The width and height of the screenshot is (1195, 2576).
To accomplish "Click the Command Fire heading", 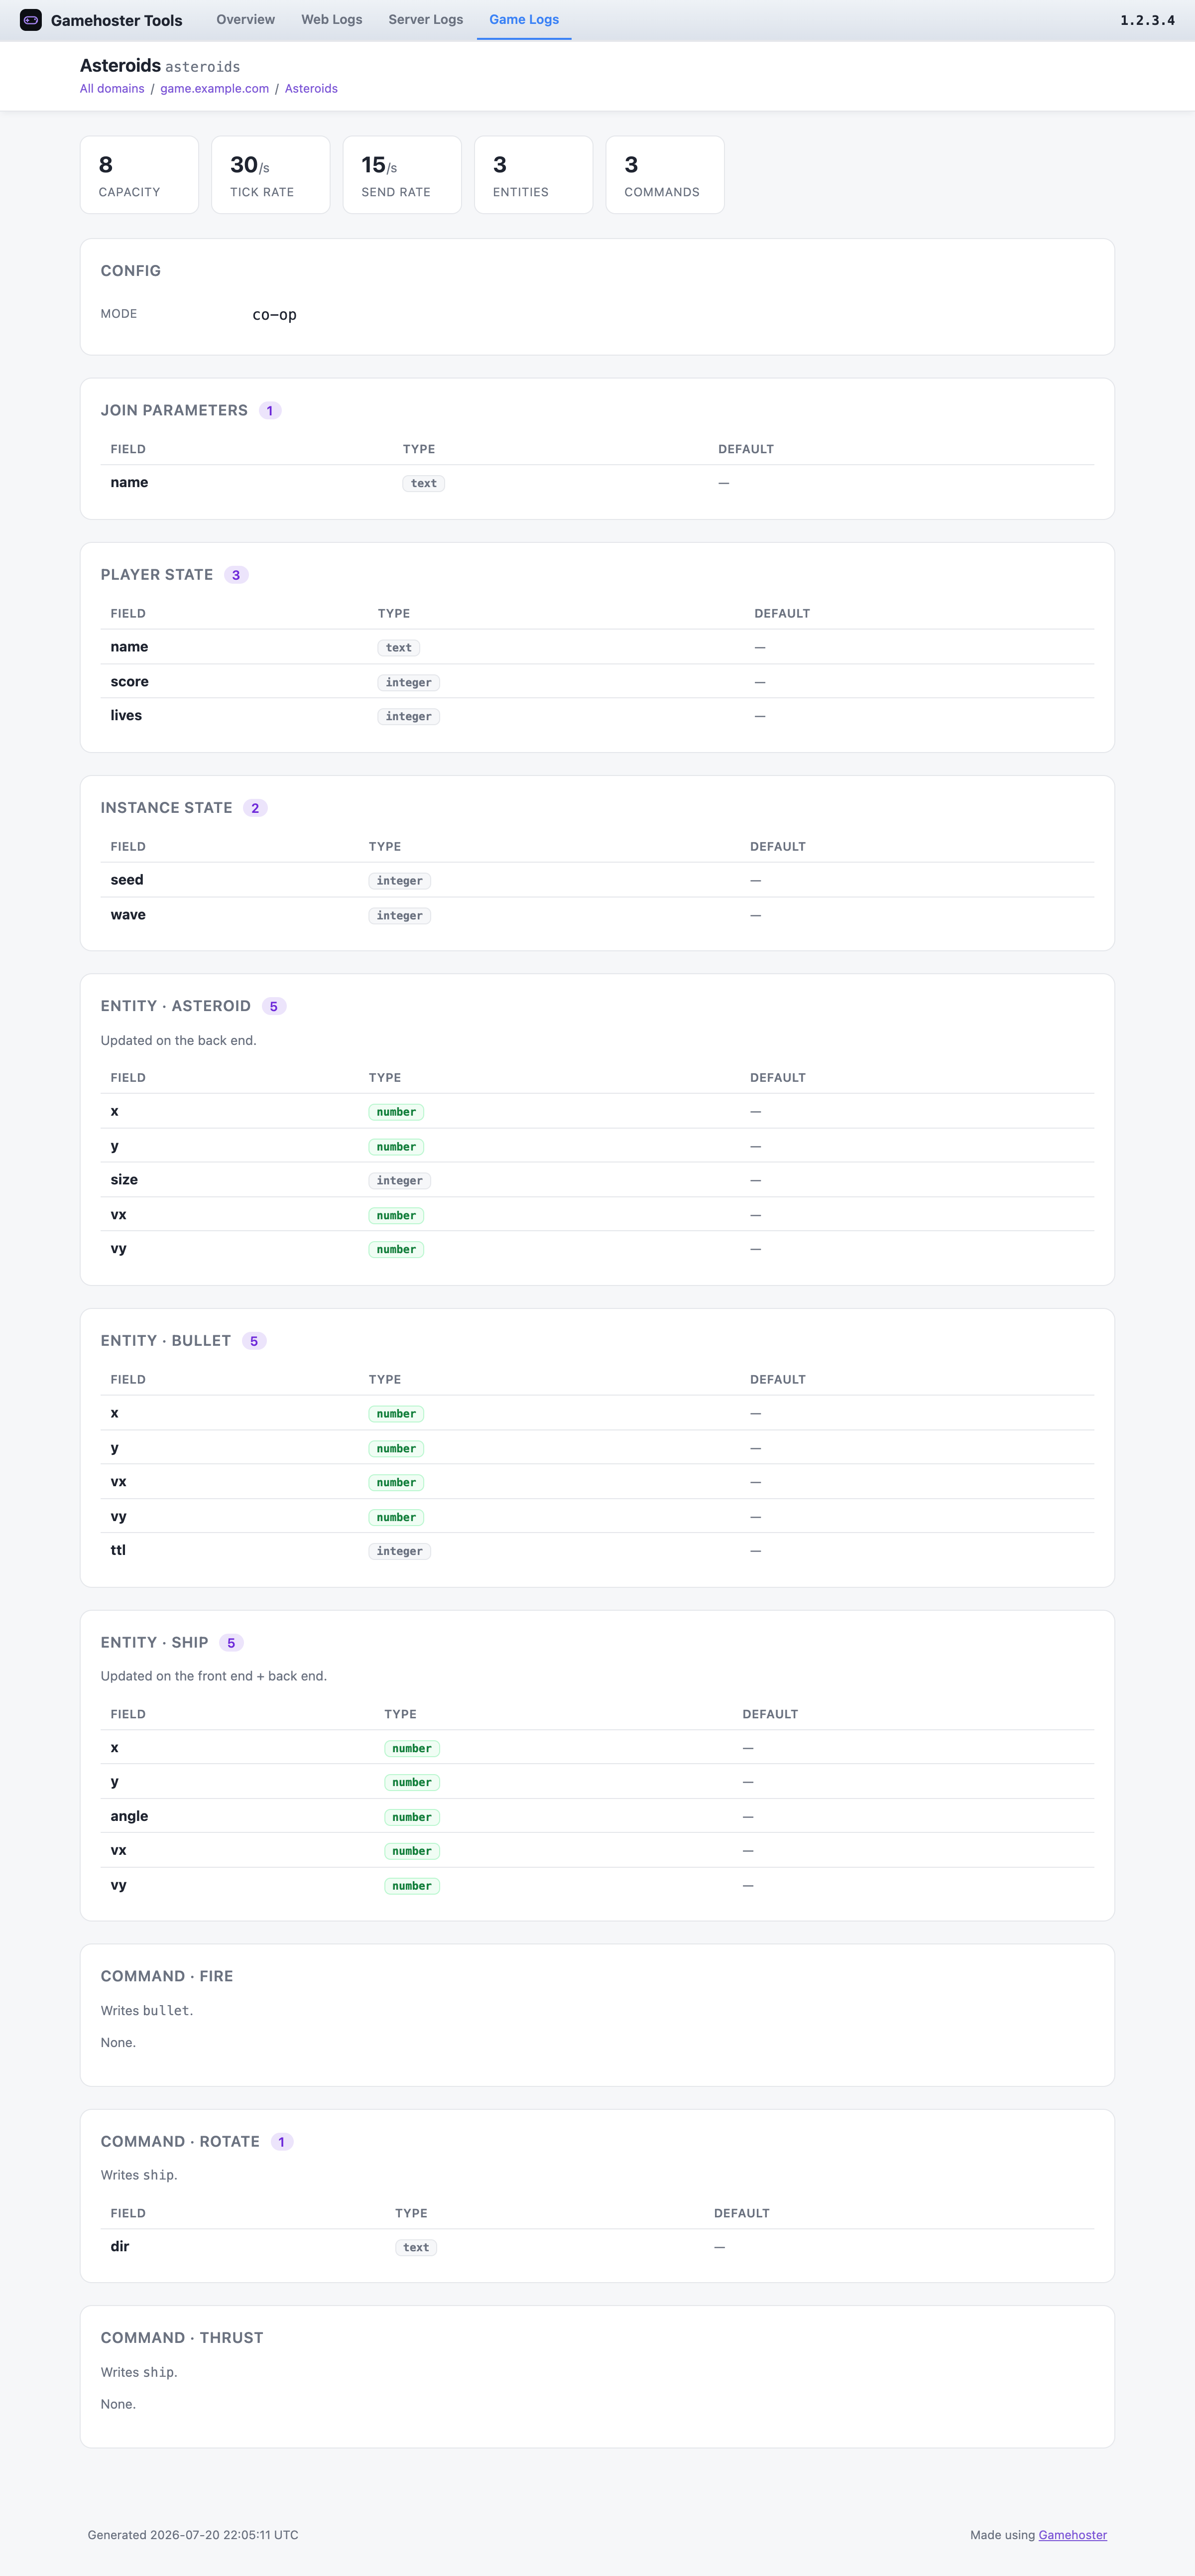I will 166,1976.
